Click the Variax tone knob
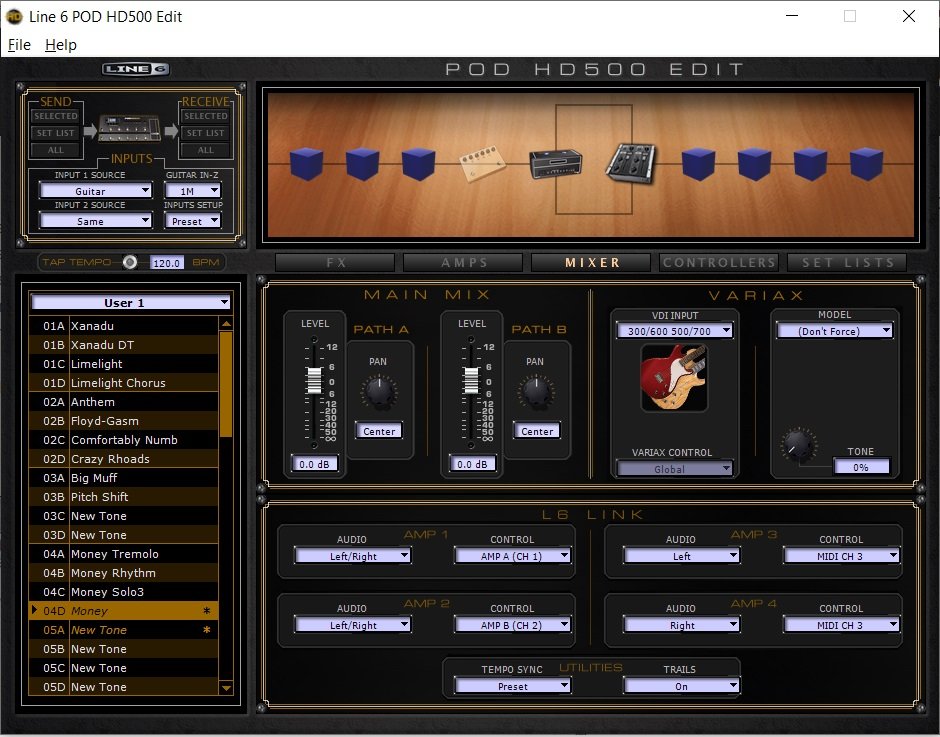 pyautogui.click(x=799, y=445)
